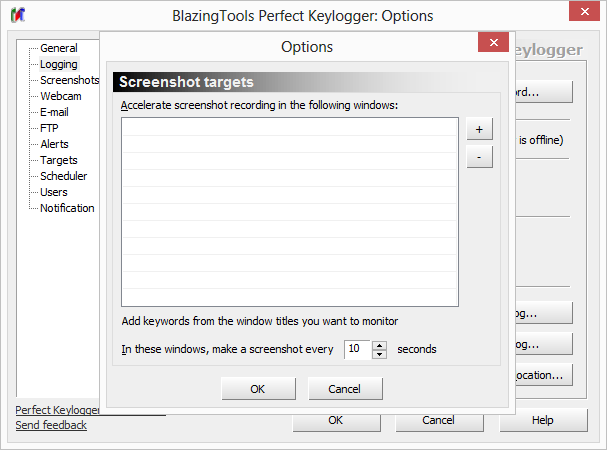Decrease the screenshot interval with the down arrow
Viewport: 607px width, 450px height.
[379, 354]
